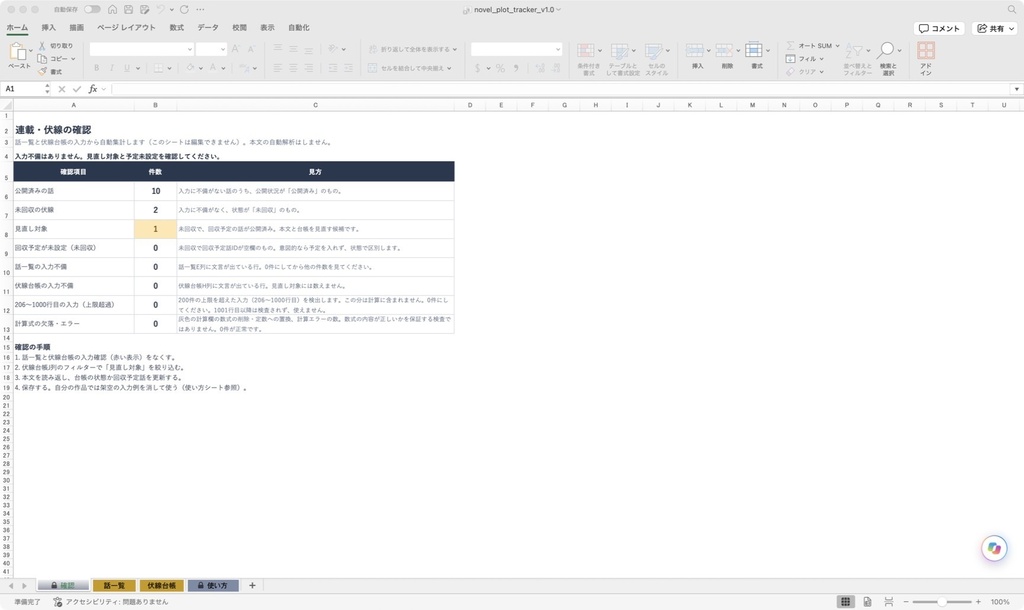Open セルのスタイル cell styles
The image size is (1024, 610).
click(x=656, y=59)
